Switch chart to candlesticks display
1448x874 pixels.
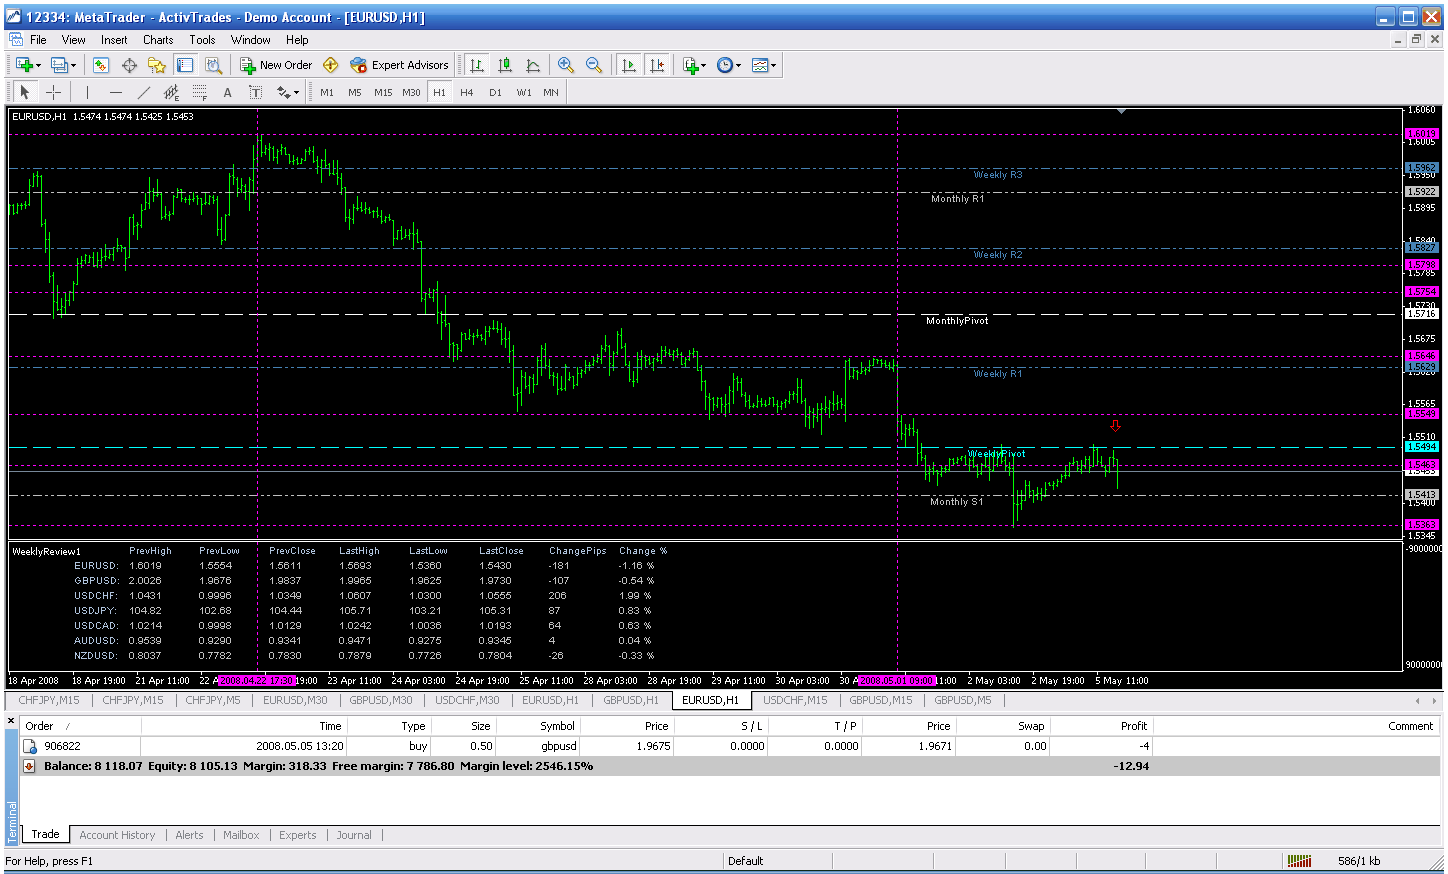[x=505, y=65]
